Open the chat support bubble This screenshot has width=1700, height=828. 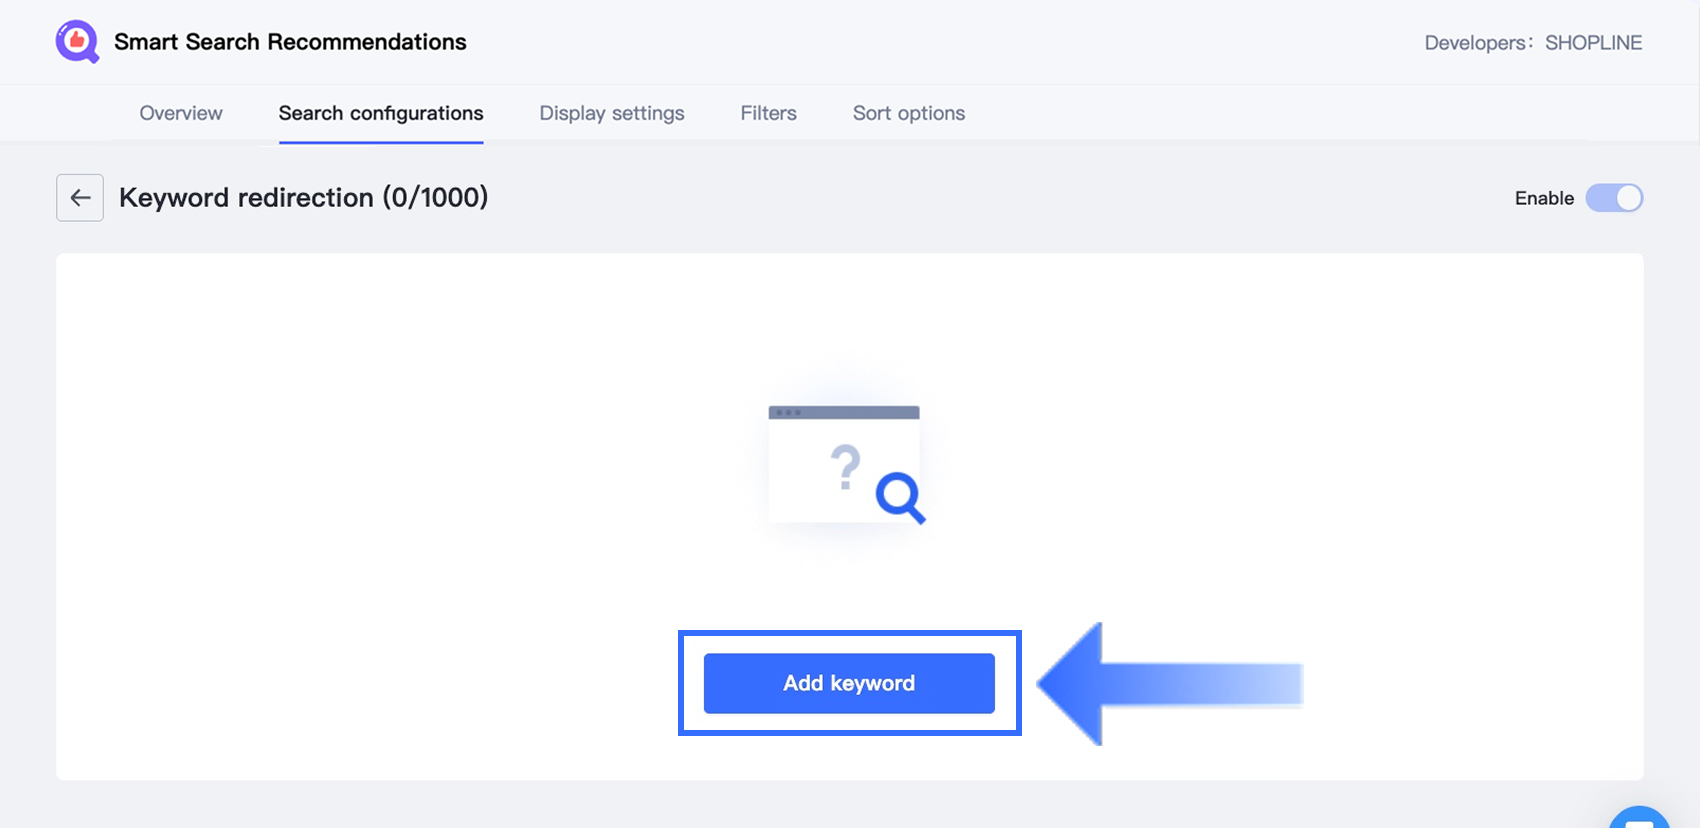(1639, 818)
